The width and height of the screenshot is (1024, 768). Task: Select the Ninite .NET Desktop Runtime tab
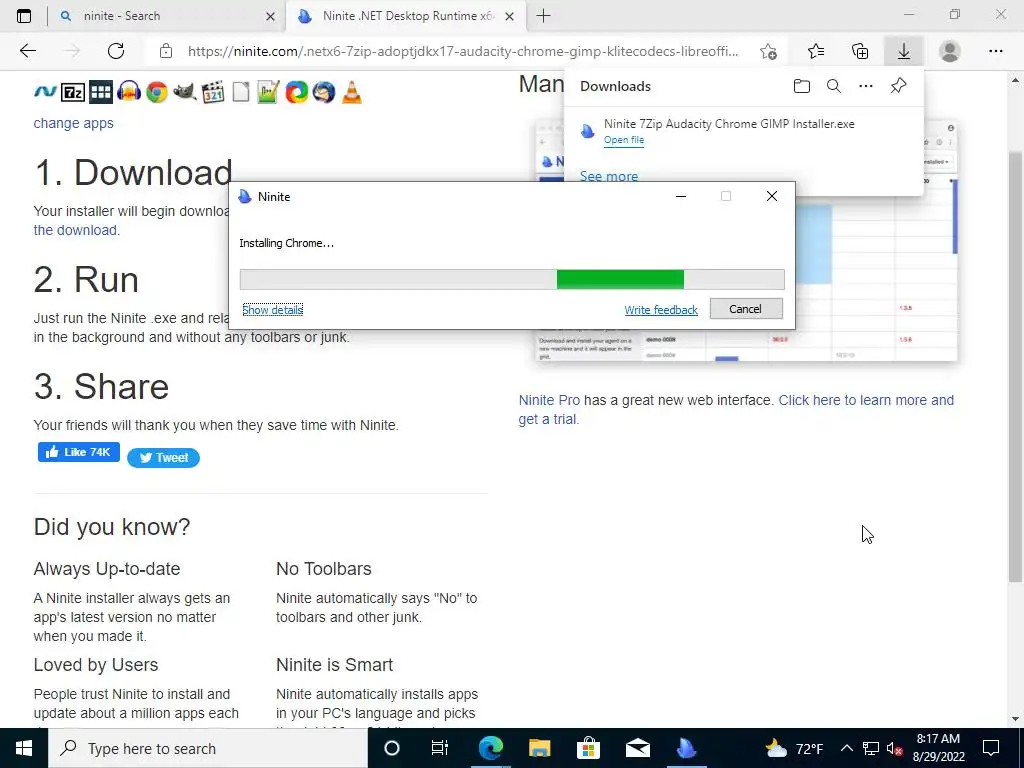405,16
